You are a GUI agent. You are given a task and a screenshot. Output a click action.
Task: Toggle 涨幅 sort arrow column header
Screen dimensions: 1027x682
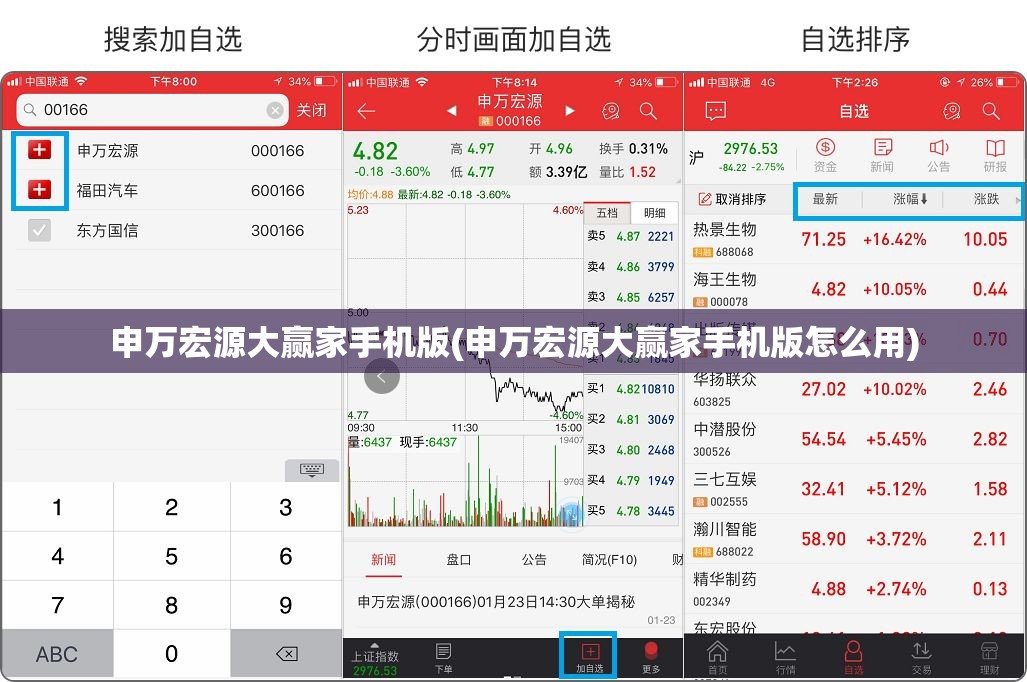point(910,199)
